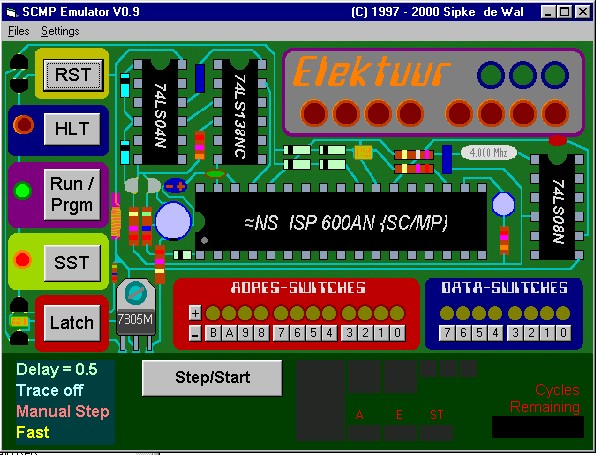
Task: Open the Files menu
Action: click(19, 31)
